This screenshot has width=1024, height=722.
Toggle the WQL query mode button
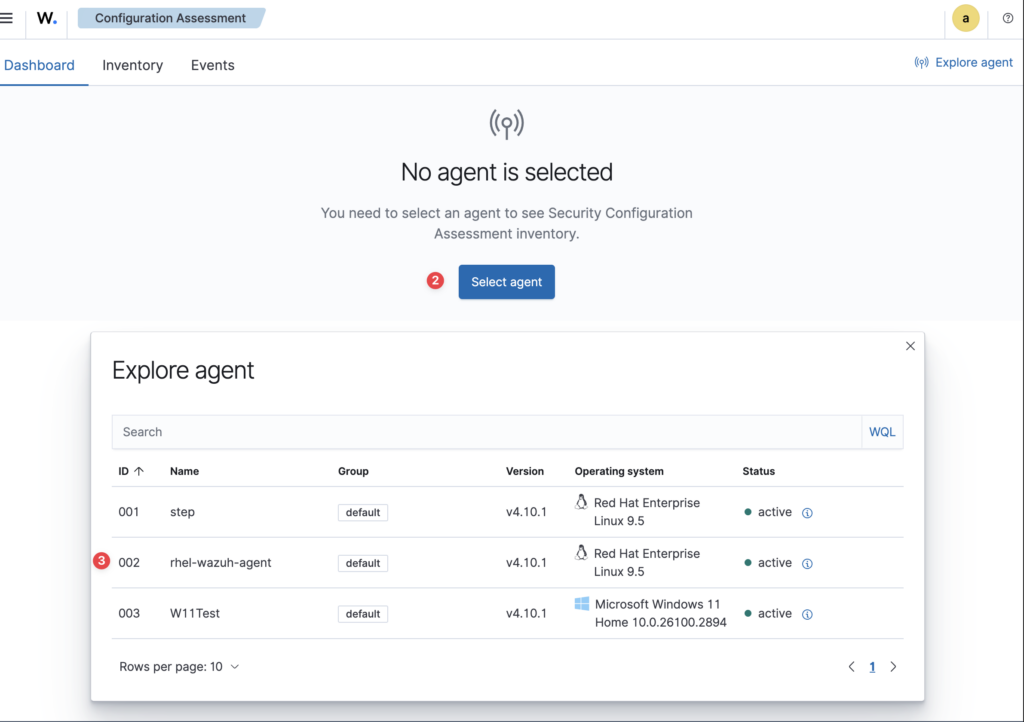[882, 432]
